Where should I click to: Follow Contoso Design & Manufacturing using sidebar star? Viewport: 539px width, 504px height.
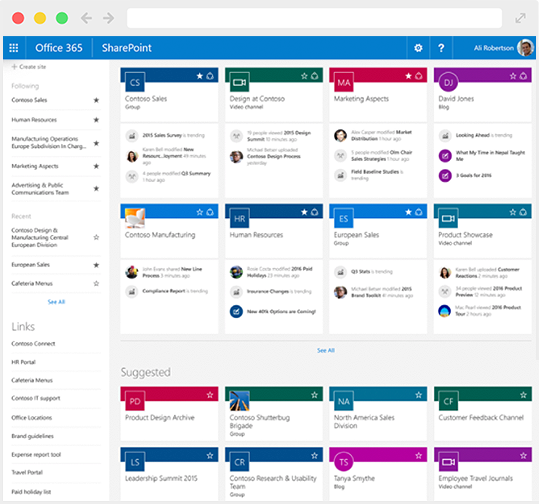(x=96, y=237)
